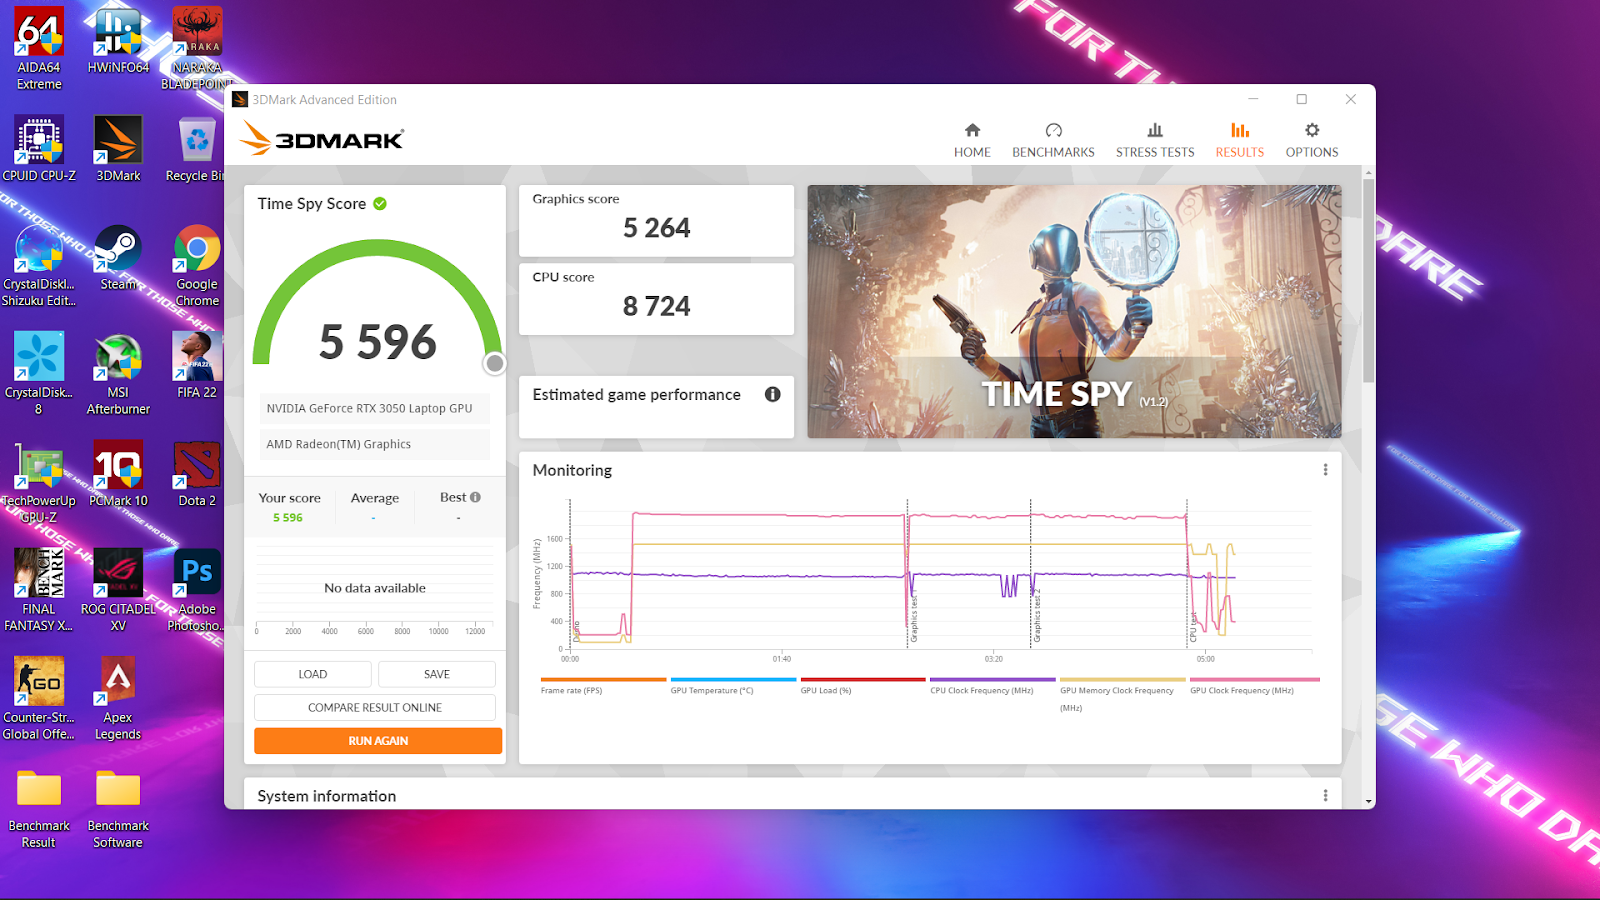The image size is (1600, 900).
Task: Open the 3DMark desktop shortcut
Action: pos(118,148)
